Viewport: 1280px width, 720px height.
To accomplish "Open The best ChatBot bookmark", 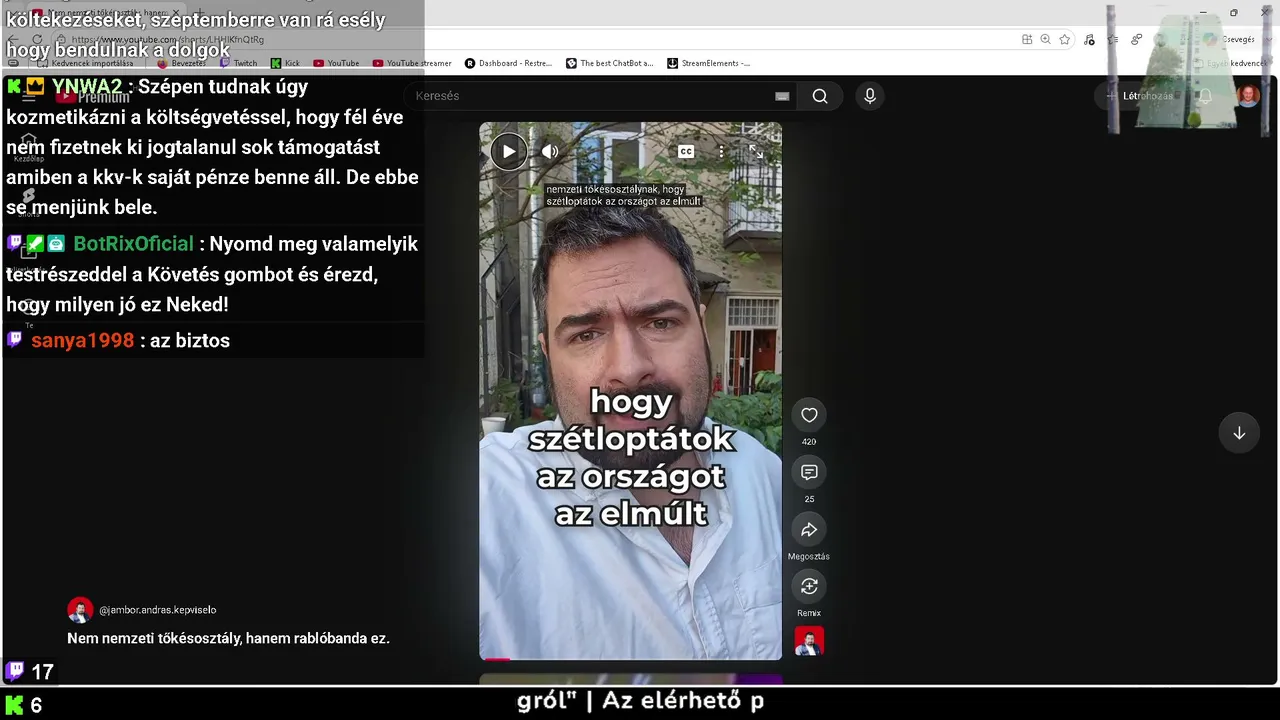I will point(609,63).
